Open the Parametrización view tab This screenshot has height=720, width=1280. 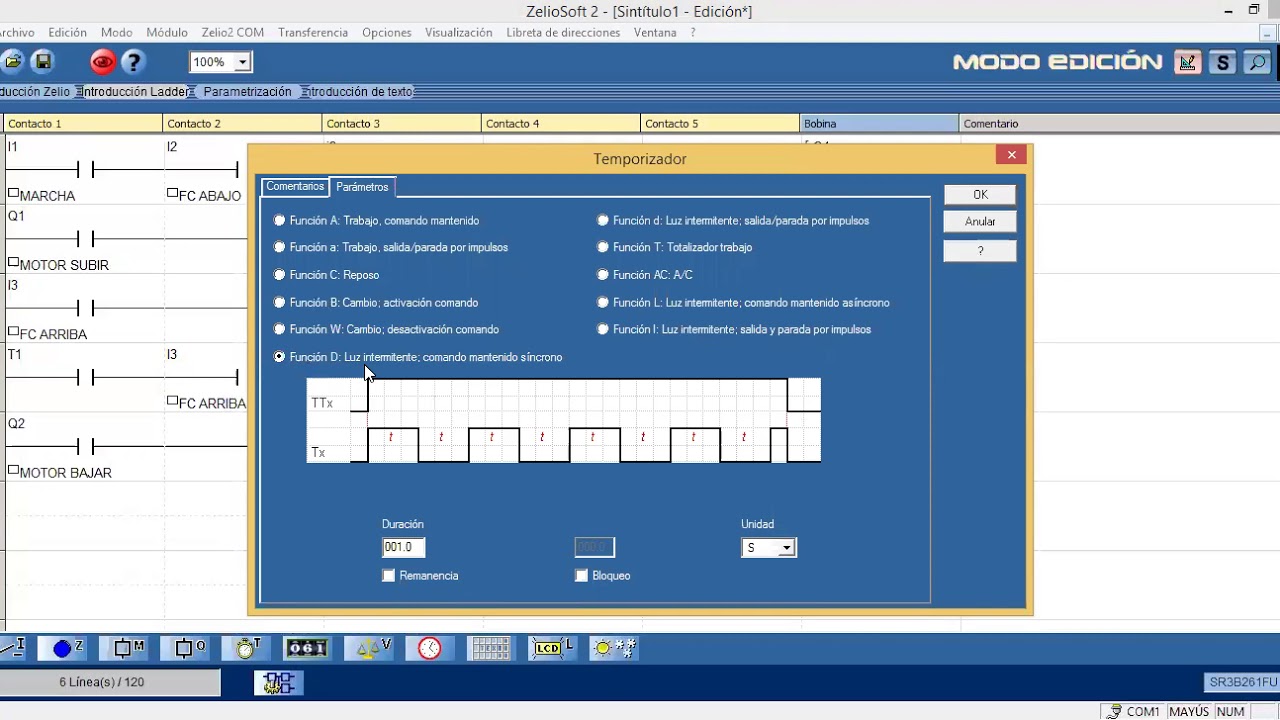pyautogui.click(x=247, y=91)
